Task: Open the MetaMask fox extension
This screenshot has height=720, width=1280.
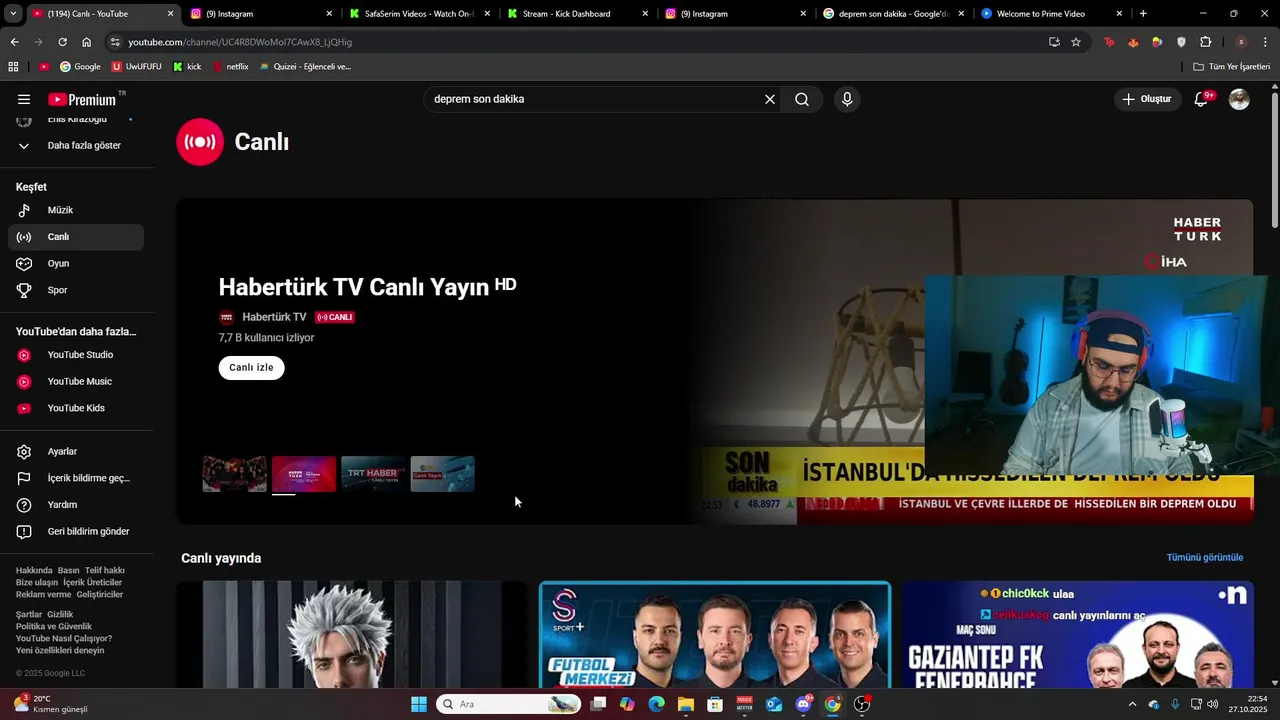Action: point(1133,42)
